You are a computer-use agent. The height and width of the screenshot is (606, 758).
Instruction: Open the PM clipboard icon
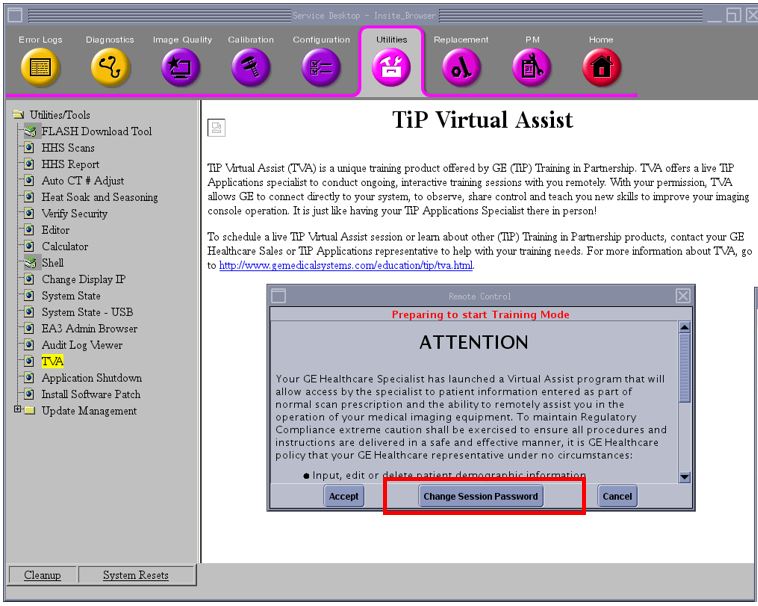(x=531, y=67)
